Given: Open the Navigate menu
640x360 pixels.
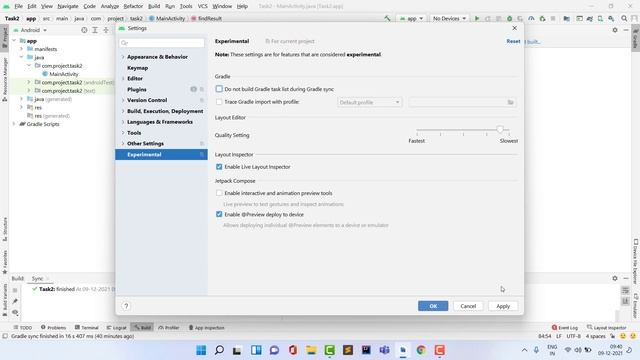Looking at the screenshot, I should 68,6.
